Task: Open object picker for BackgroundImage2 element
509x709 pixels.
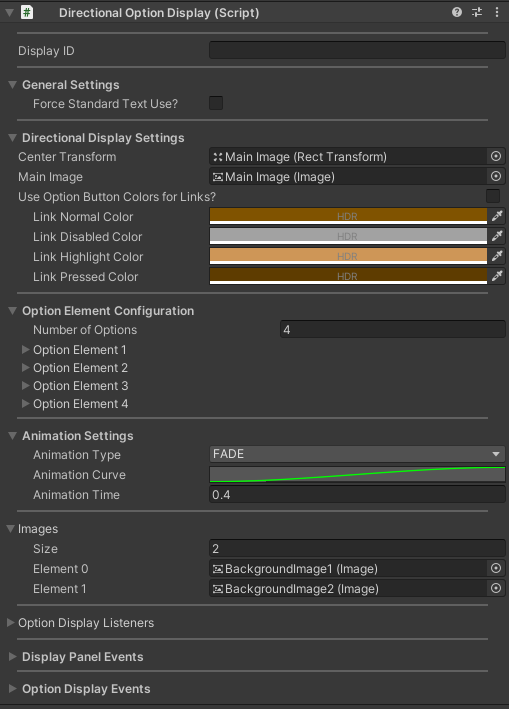Action: 496,588
